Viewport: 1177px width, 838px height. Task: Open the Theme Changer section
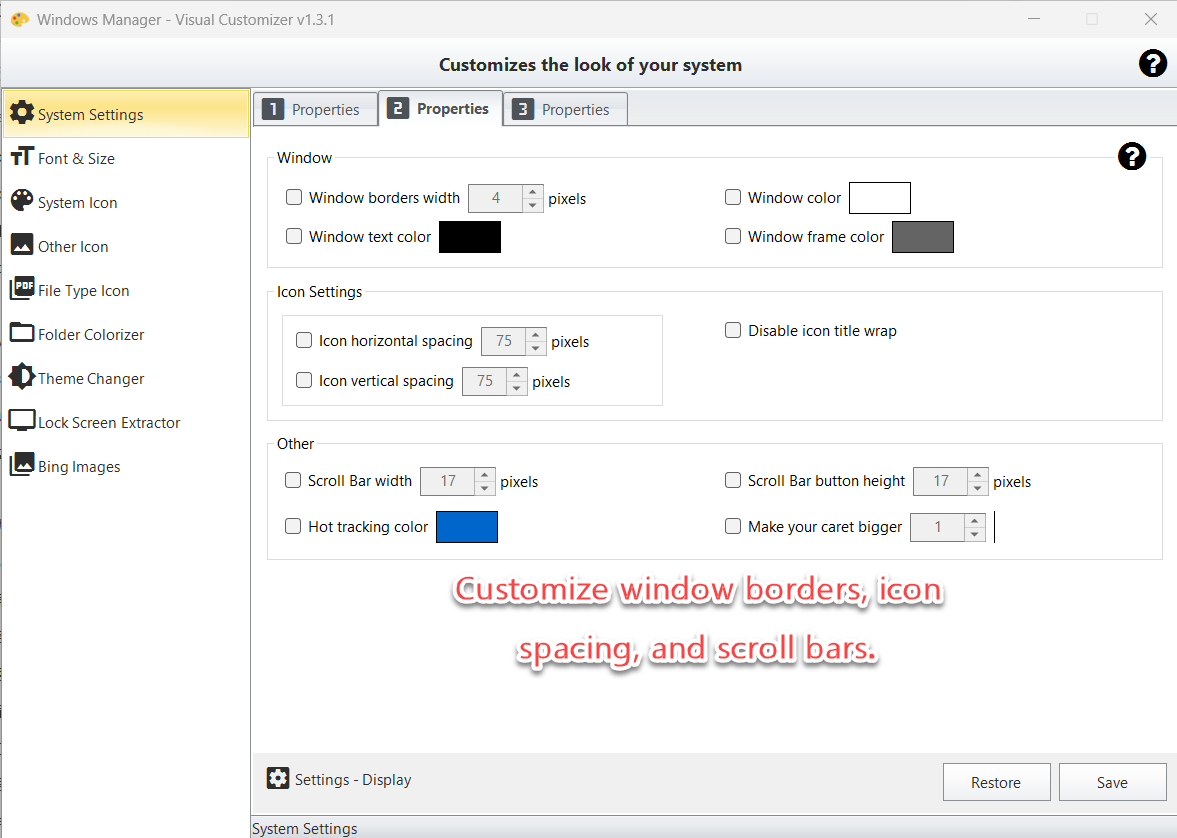126,378
